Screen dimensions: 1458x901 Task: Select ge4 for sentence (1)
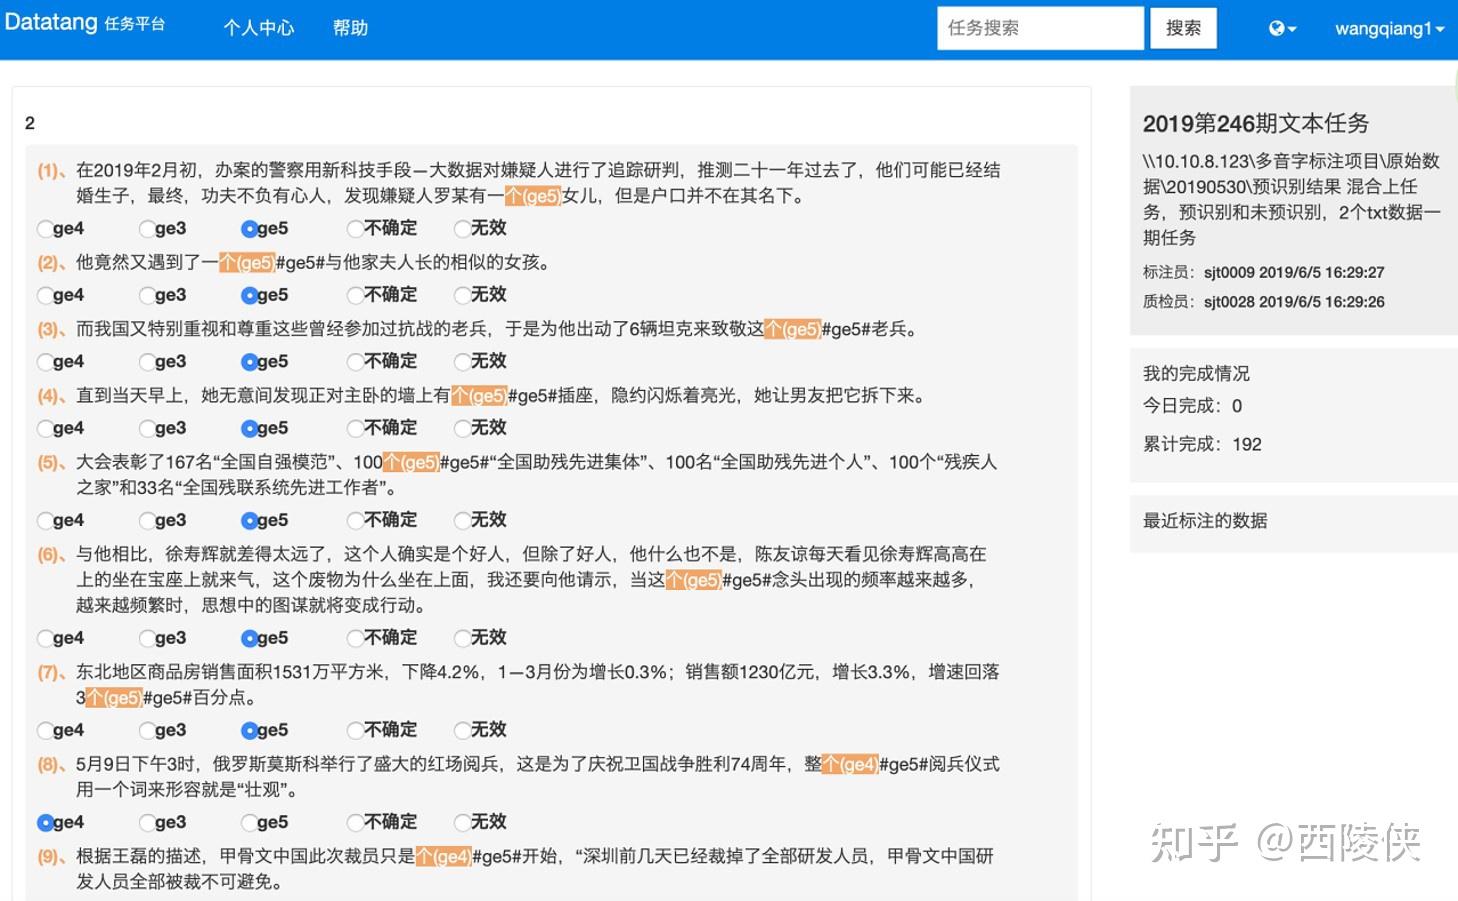[x=45, y=229]
